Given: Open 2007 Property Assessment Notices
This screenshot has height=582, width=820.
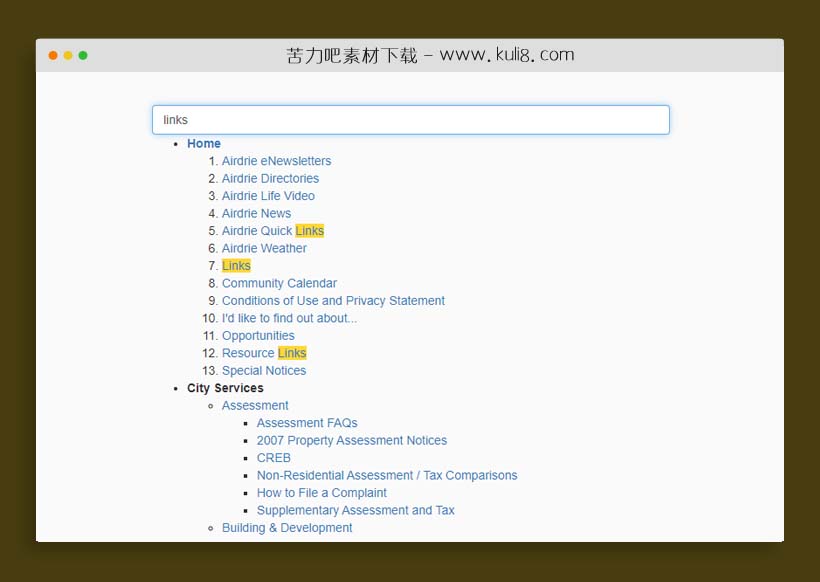Looking at the screenshot, I should tap(351, 441).
